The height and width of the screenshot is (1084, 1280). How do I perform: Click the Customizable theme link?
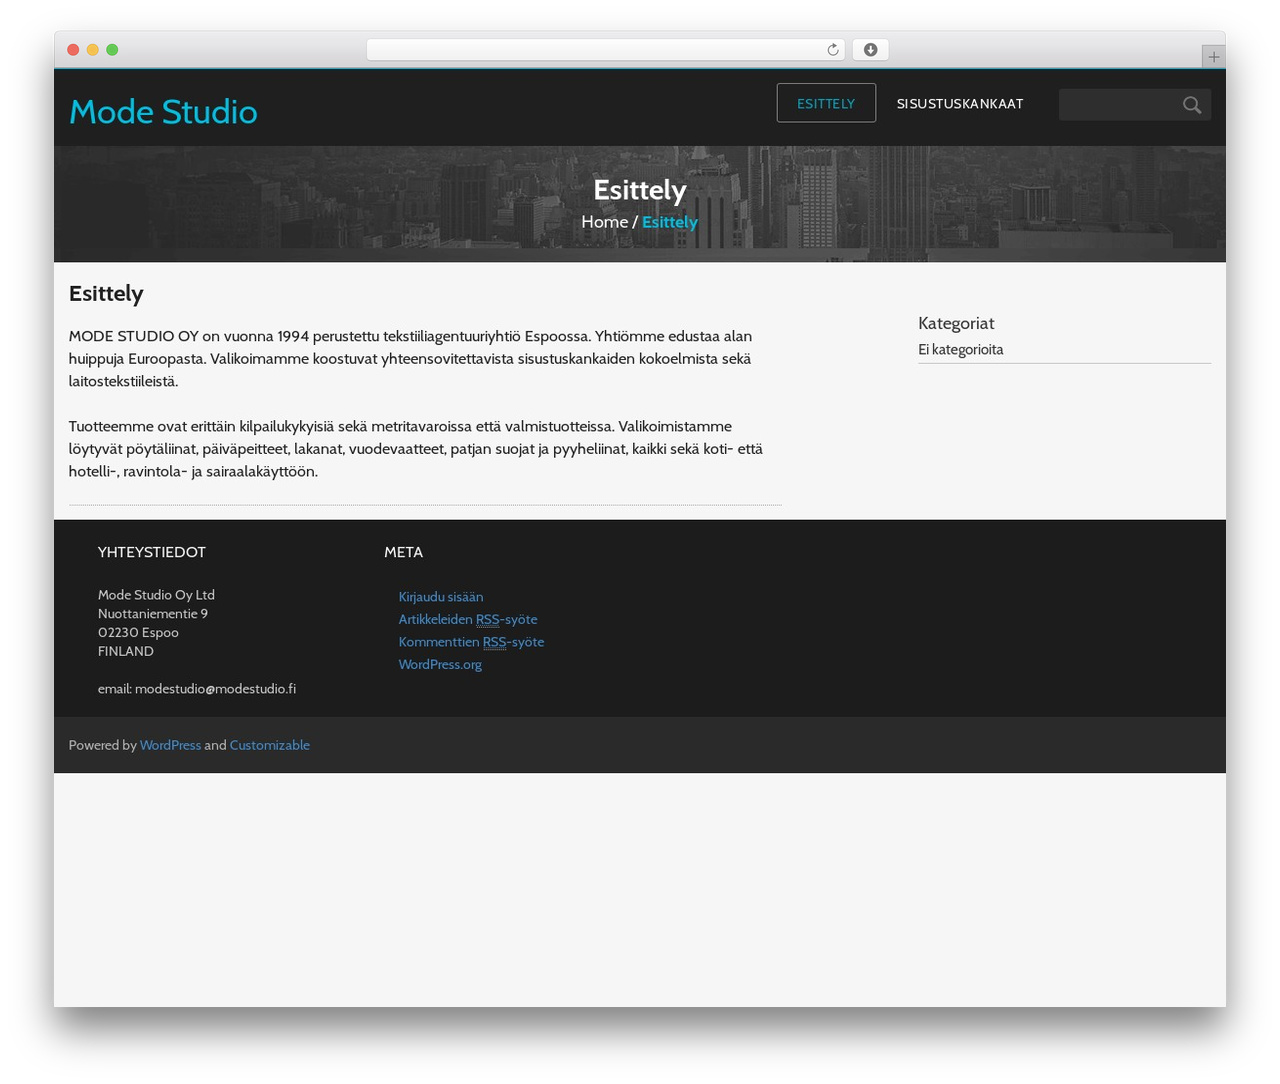coord(270,745)
